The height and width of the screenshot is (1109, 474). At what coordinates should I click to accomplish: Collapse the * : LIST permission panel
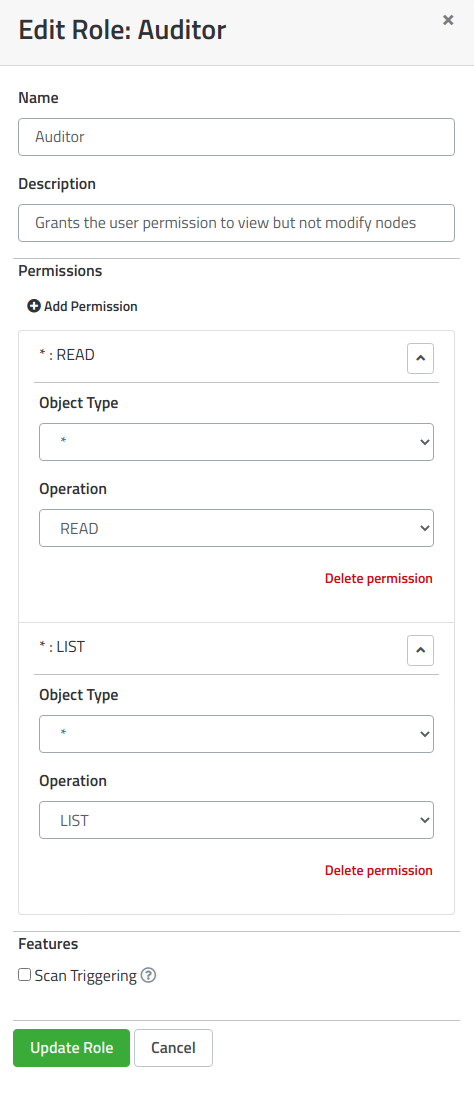pyautogui.click(x=420, y=651)
